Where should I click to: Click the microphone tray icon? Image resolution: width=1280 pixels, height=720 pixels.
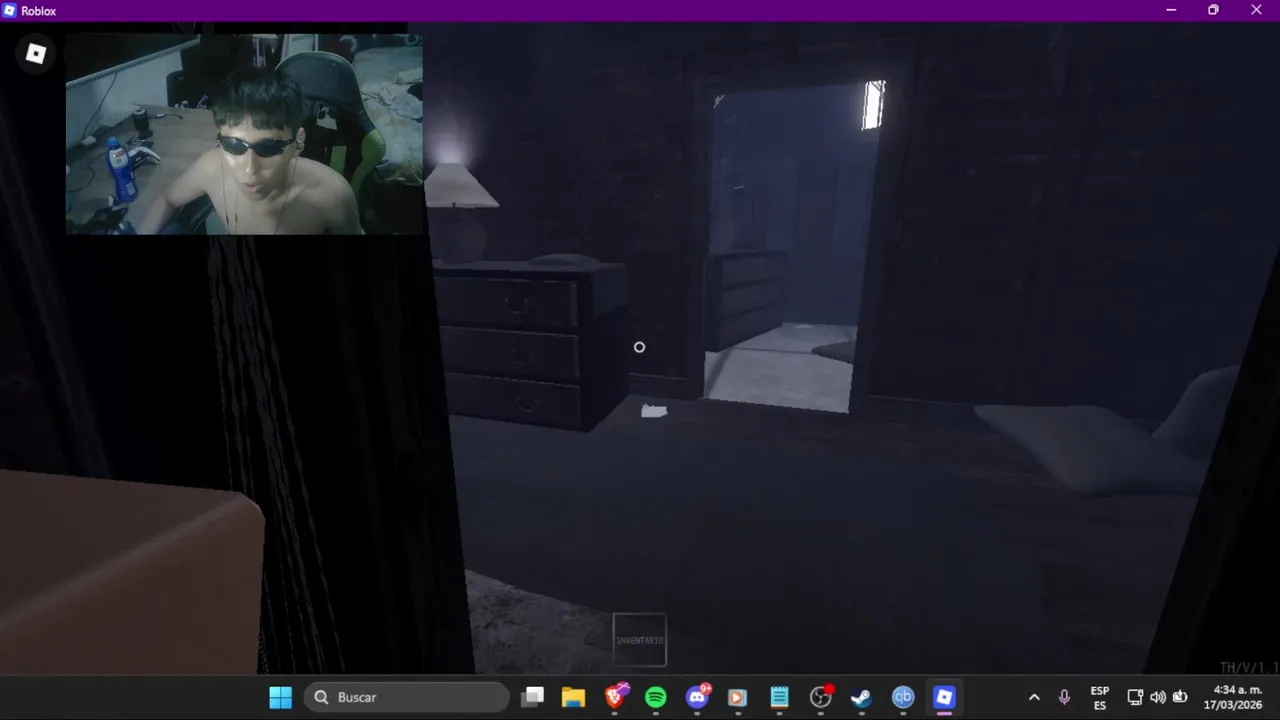point(1064,697)
